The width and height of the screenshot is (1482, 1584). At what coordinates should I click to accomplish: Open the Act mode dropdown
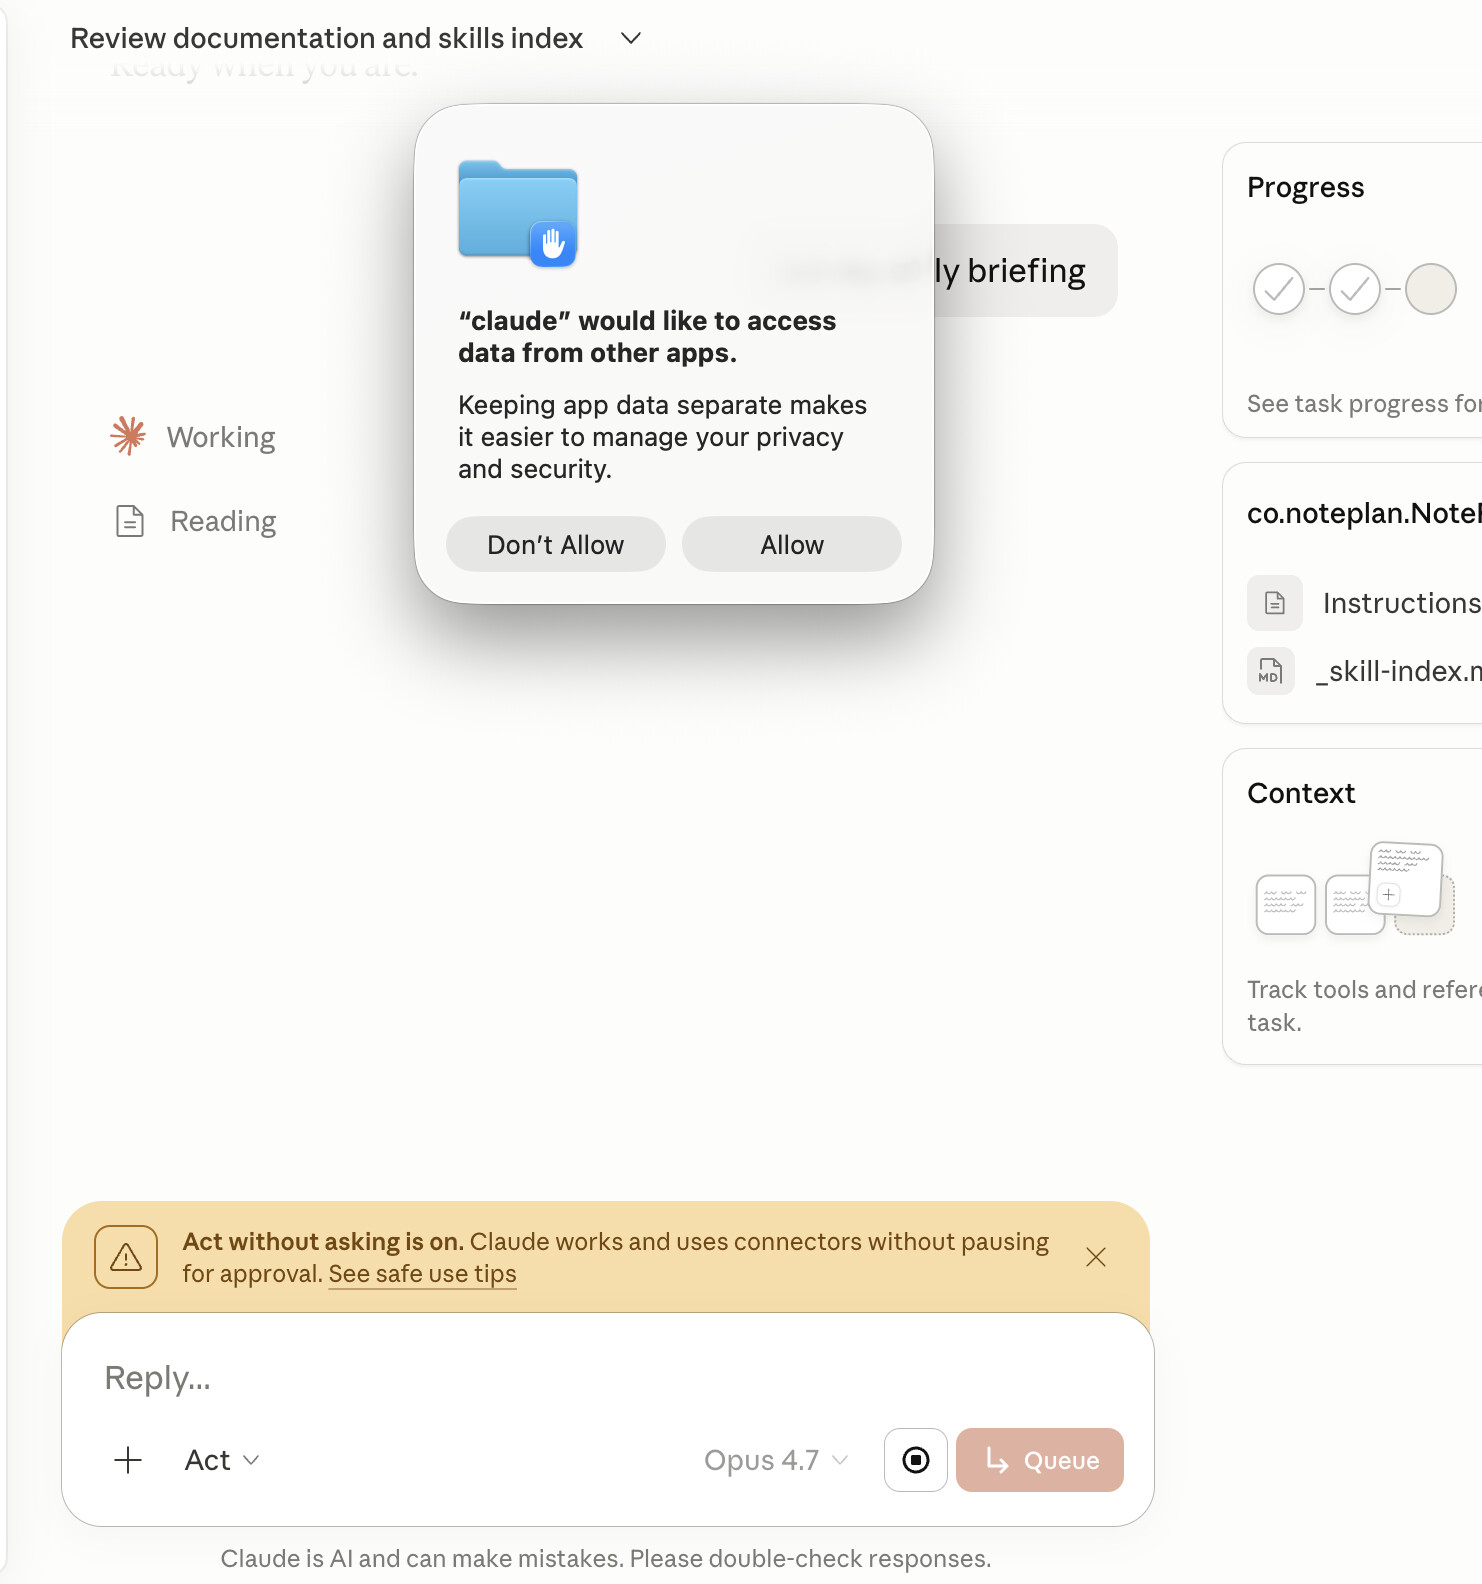coord(222,1460)
